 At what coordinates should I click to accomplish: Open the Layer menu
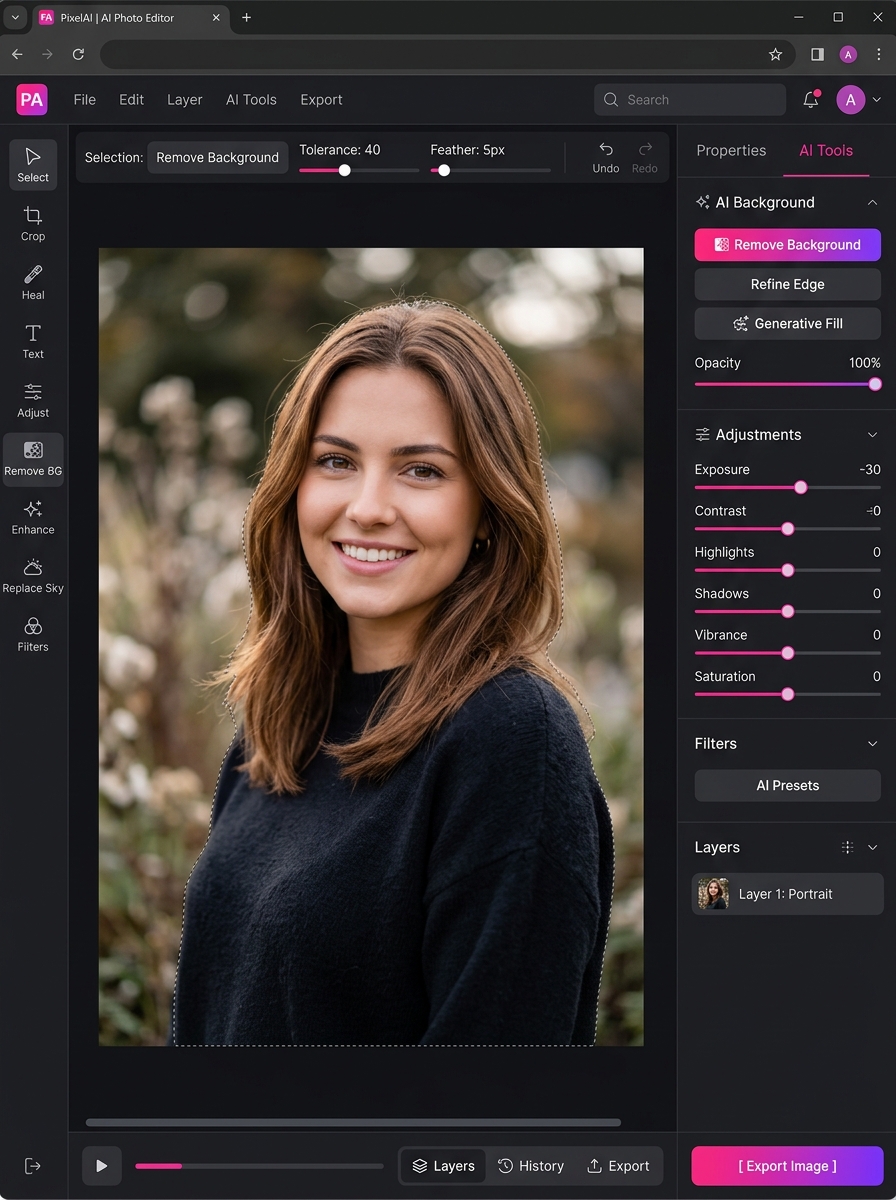[184, 99]
